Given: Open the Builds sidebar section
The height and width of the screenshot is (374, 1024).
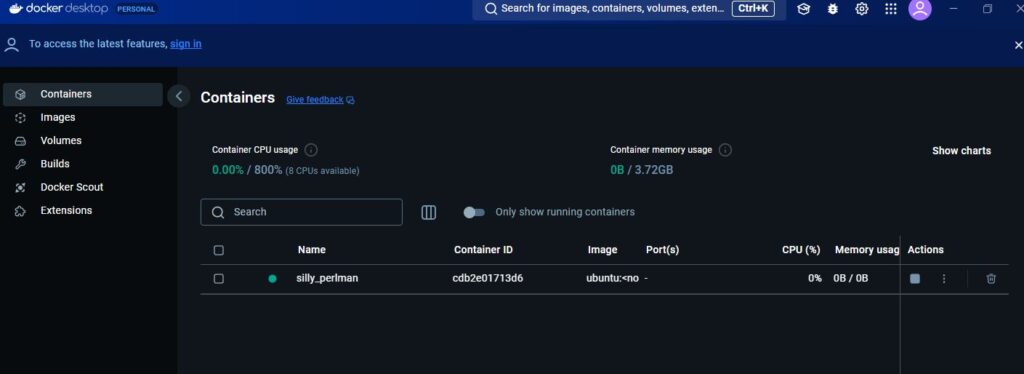Looking at the screenshot, I should click(83, 164).
